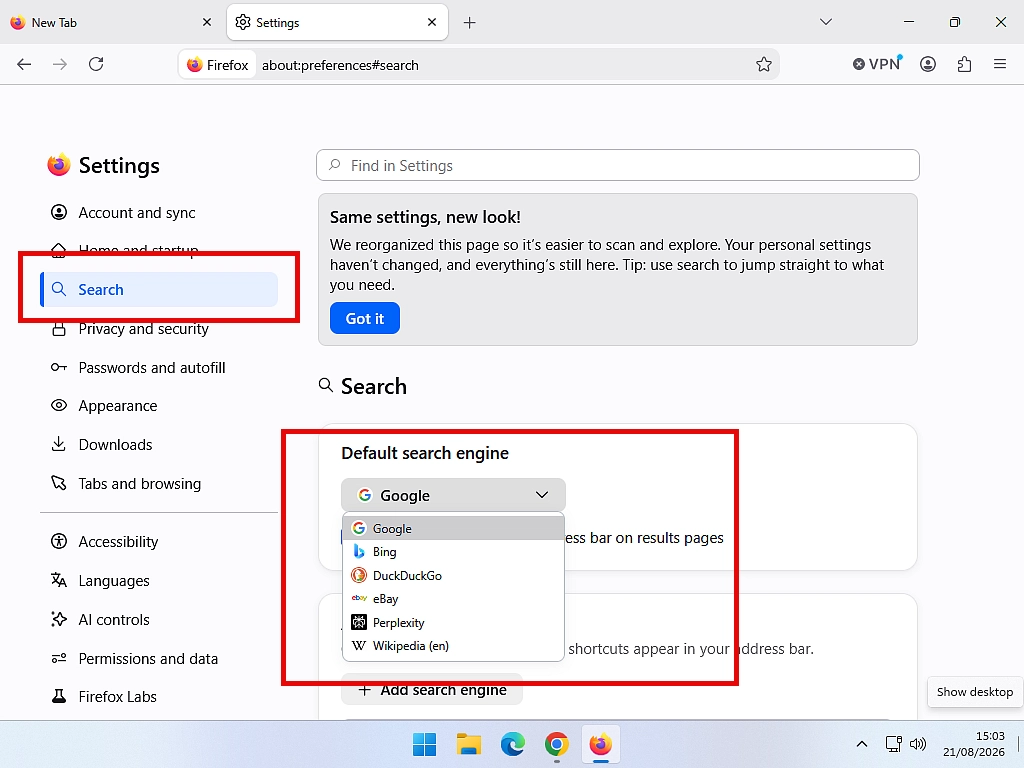
Task: Open Microsoft Edge from taskbar
Action: pyautogui.click(x=513, y=744)
